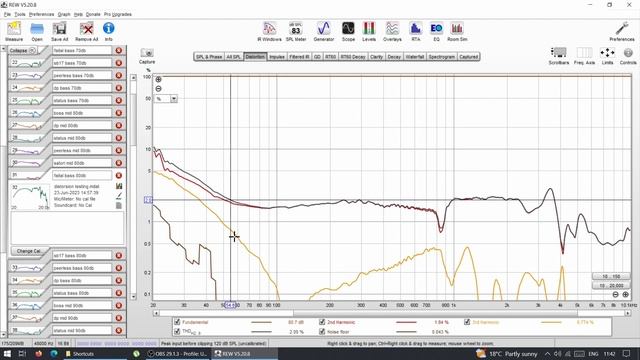Click the dp bass 70db name field
This screenshot has height=360, width=640.
(82, 88)
